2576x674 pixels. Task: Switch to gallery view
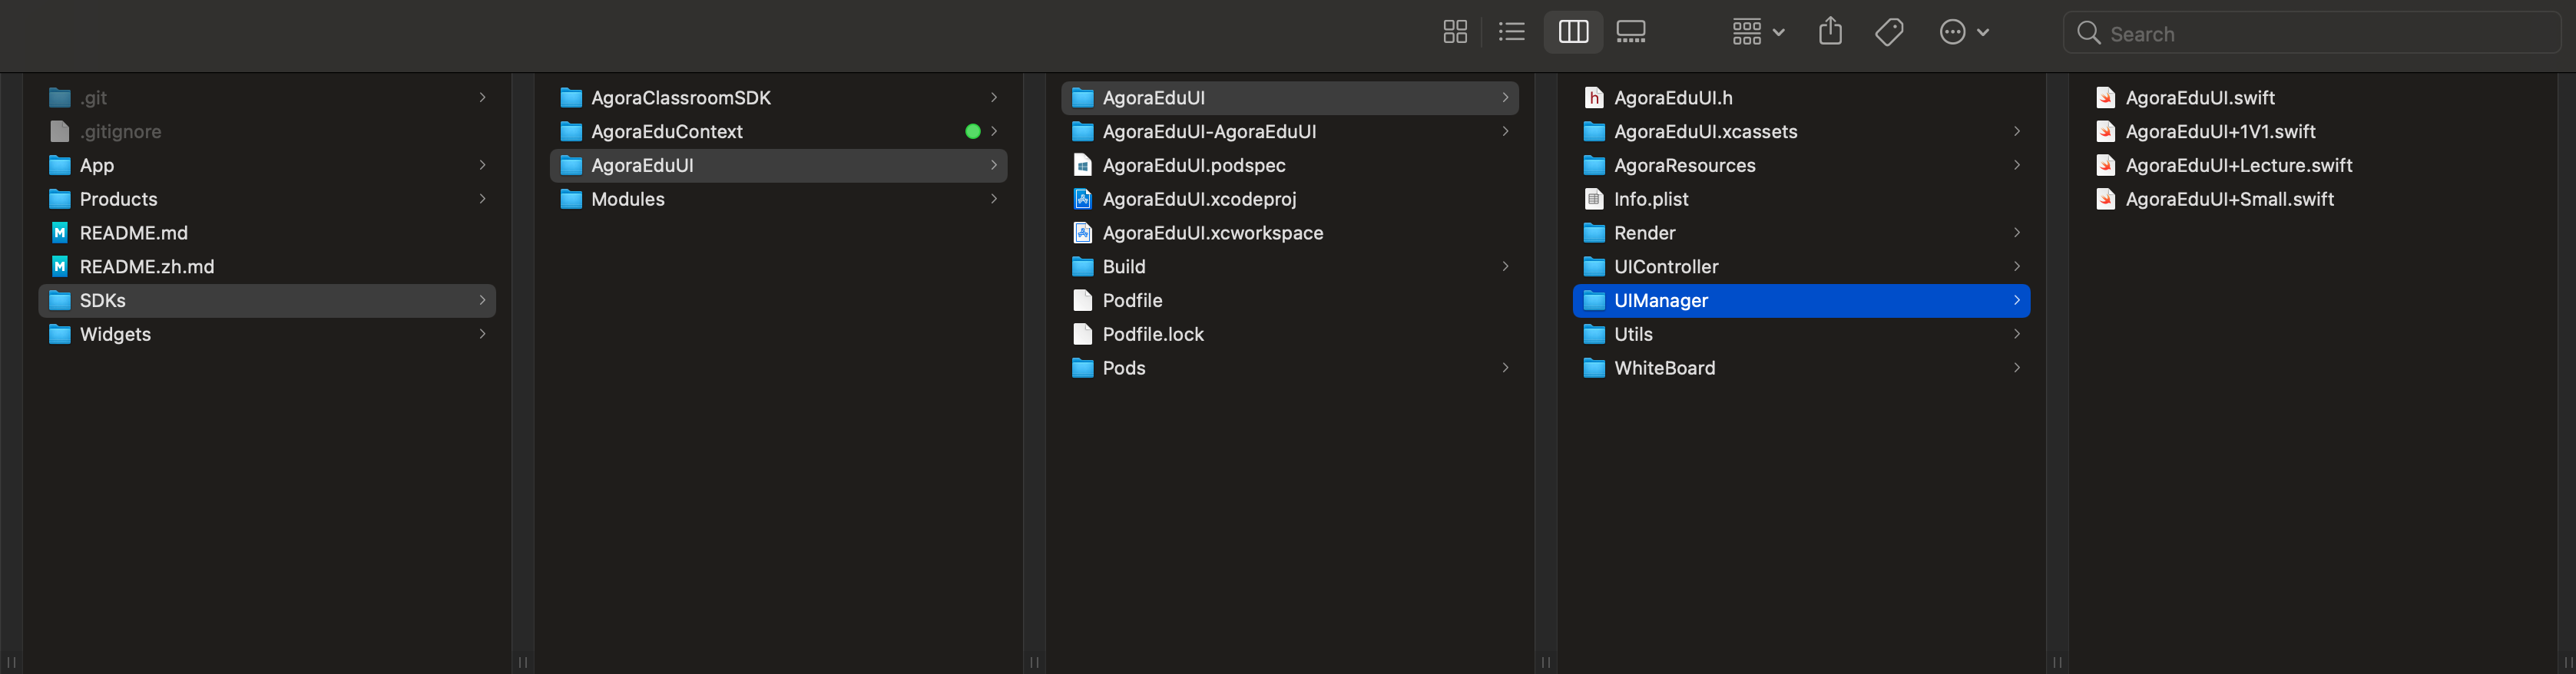point(1631,32)
